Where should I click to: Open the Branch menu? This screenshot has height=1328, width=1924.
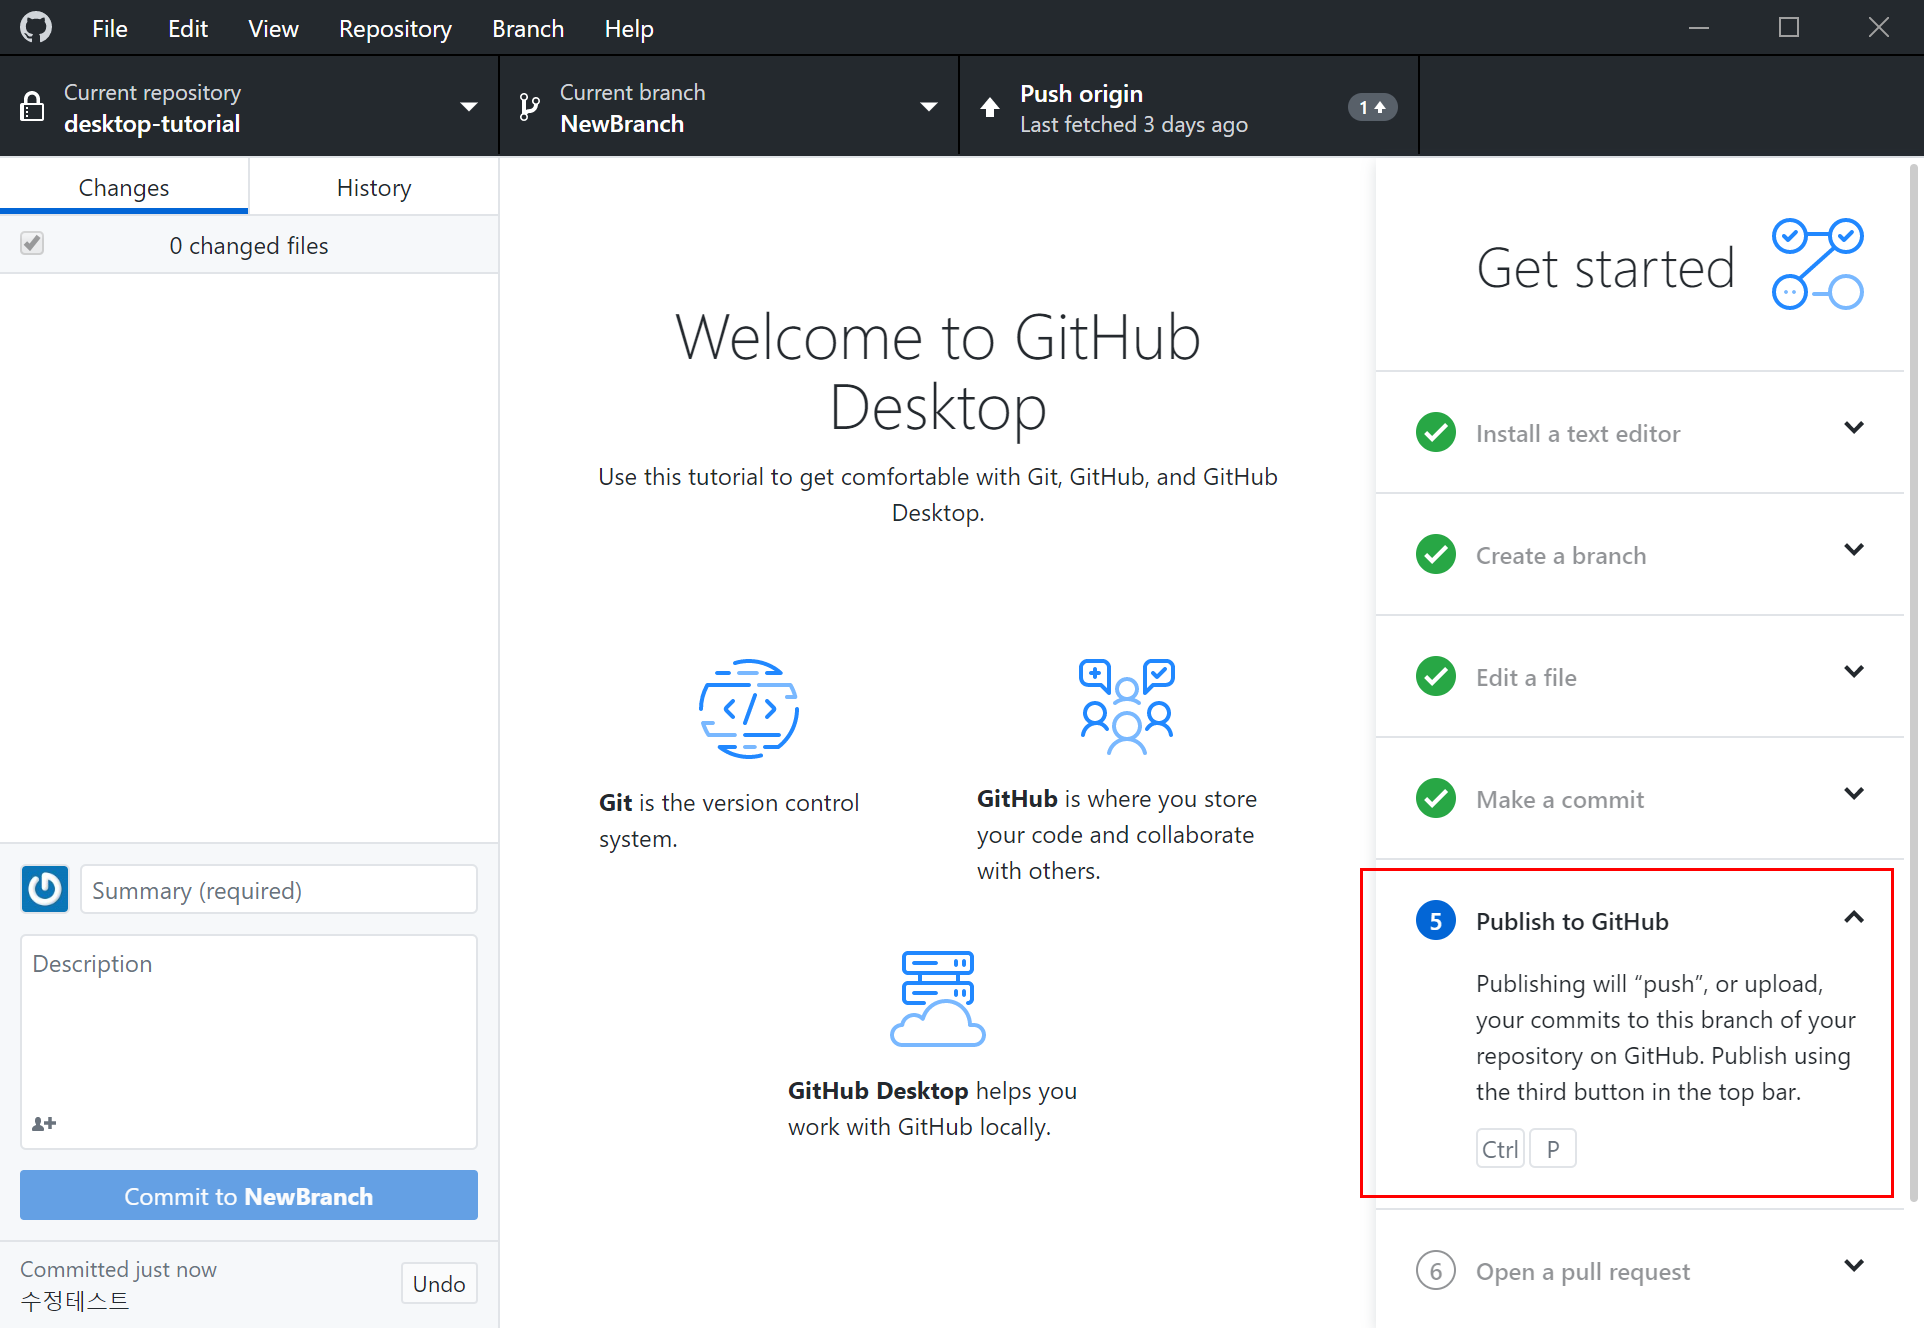pyautogui.click(x=528, y=28)
